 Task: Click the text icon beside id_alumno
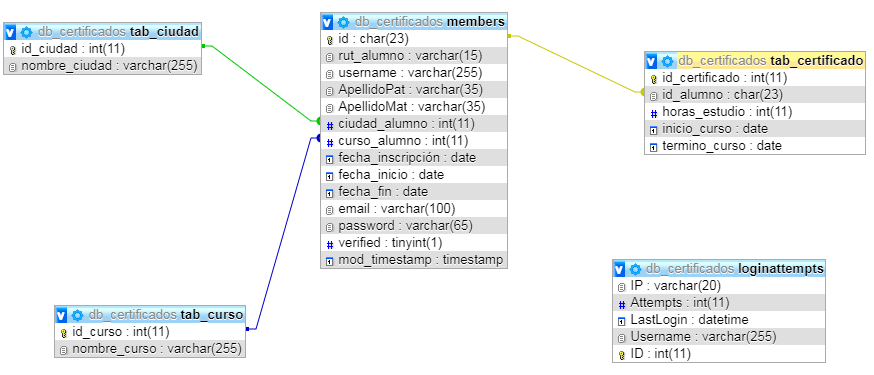[x=654, y=96]
